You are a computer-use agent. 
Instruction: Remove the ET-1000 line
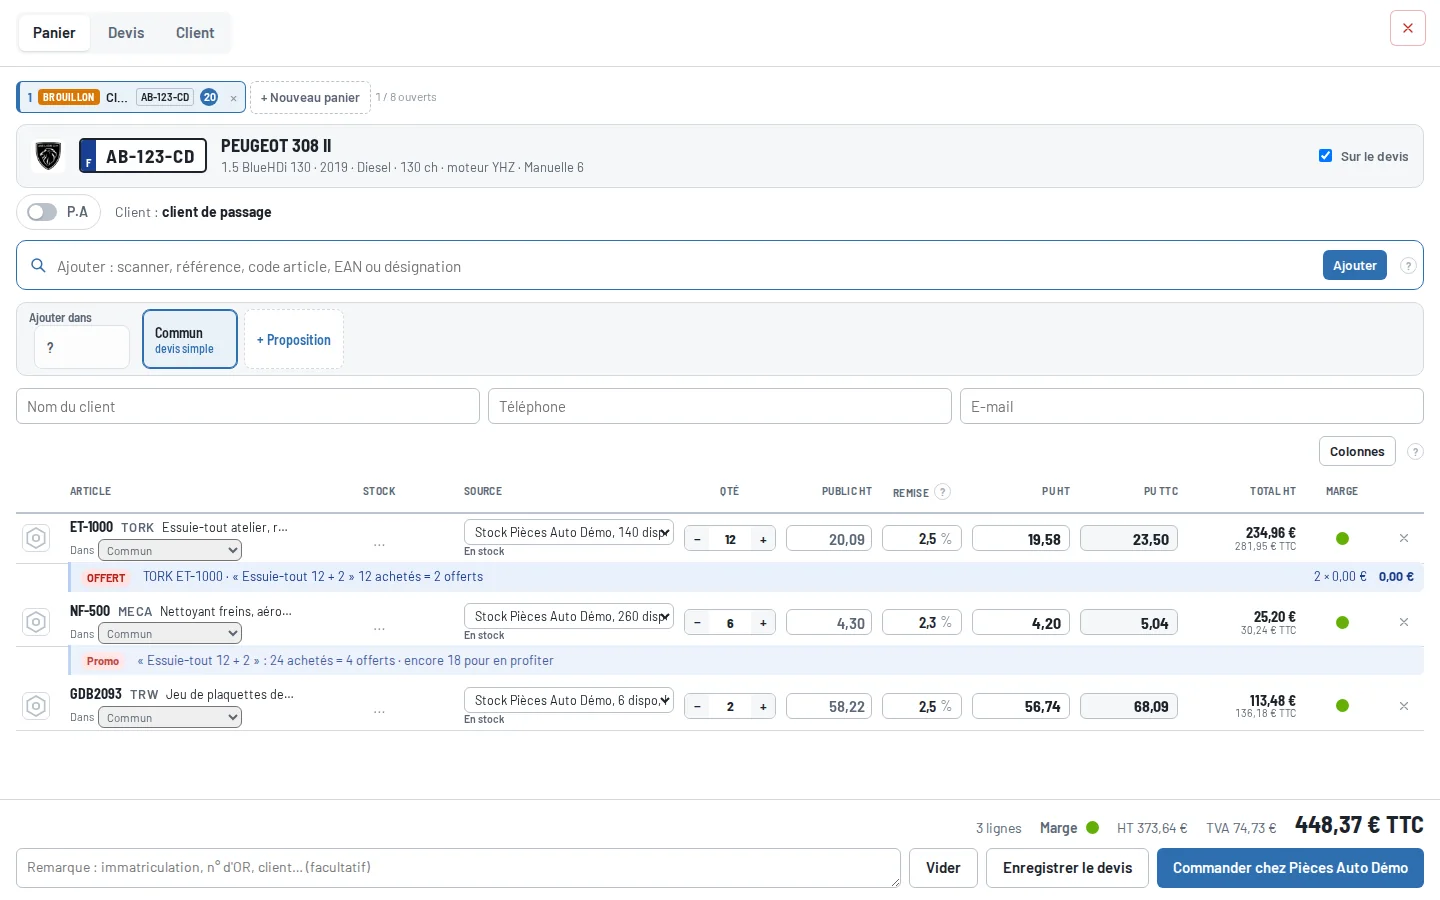1404,538
